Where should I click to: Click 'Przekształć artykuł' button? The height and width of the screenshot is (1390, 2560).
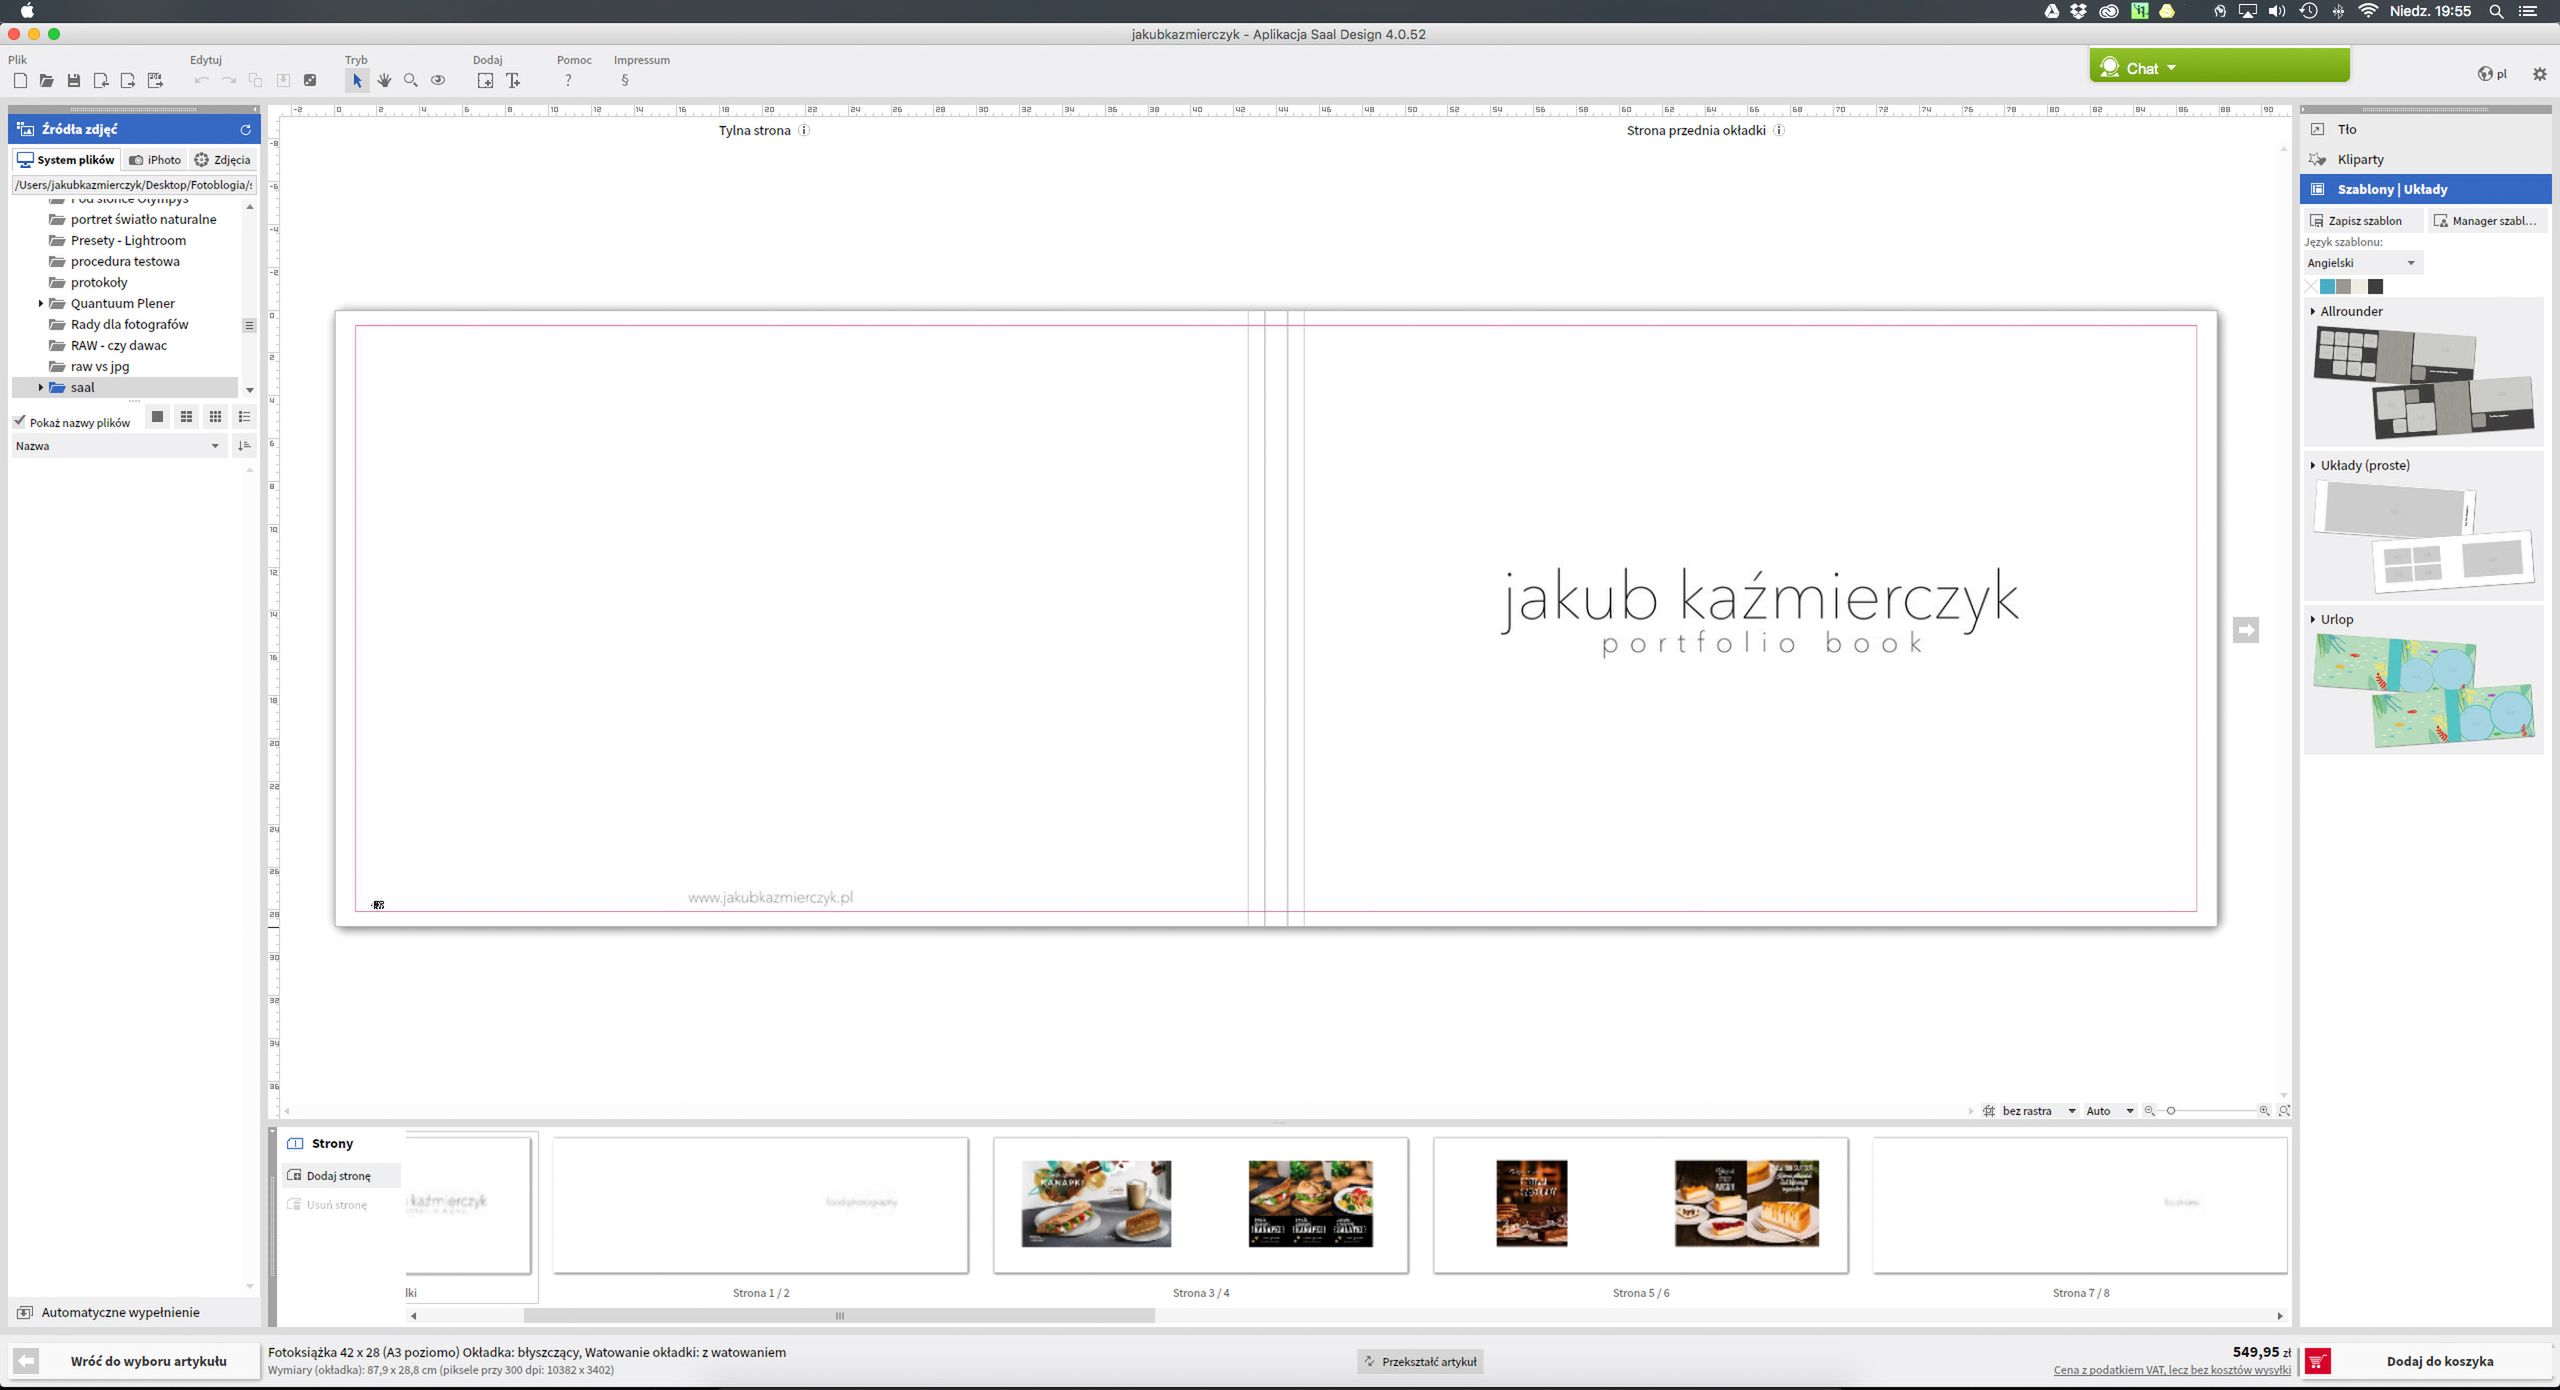tap(1420, 1361)
